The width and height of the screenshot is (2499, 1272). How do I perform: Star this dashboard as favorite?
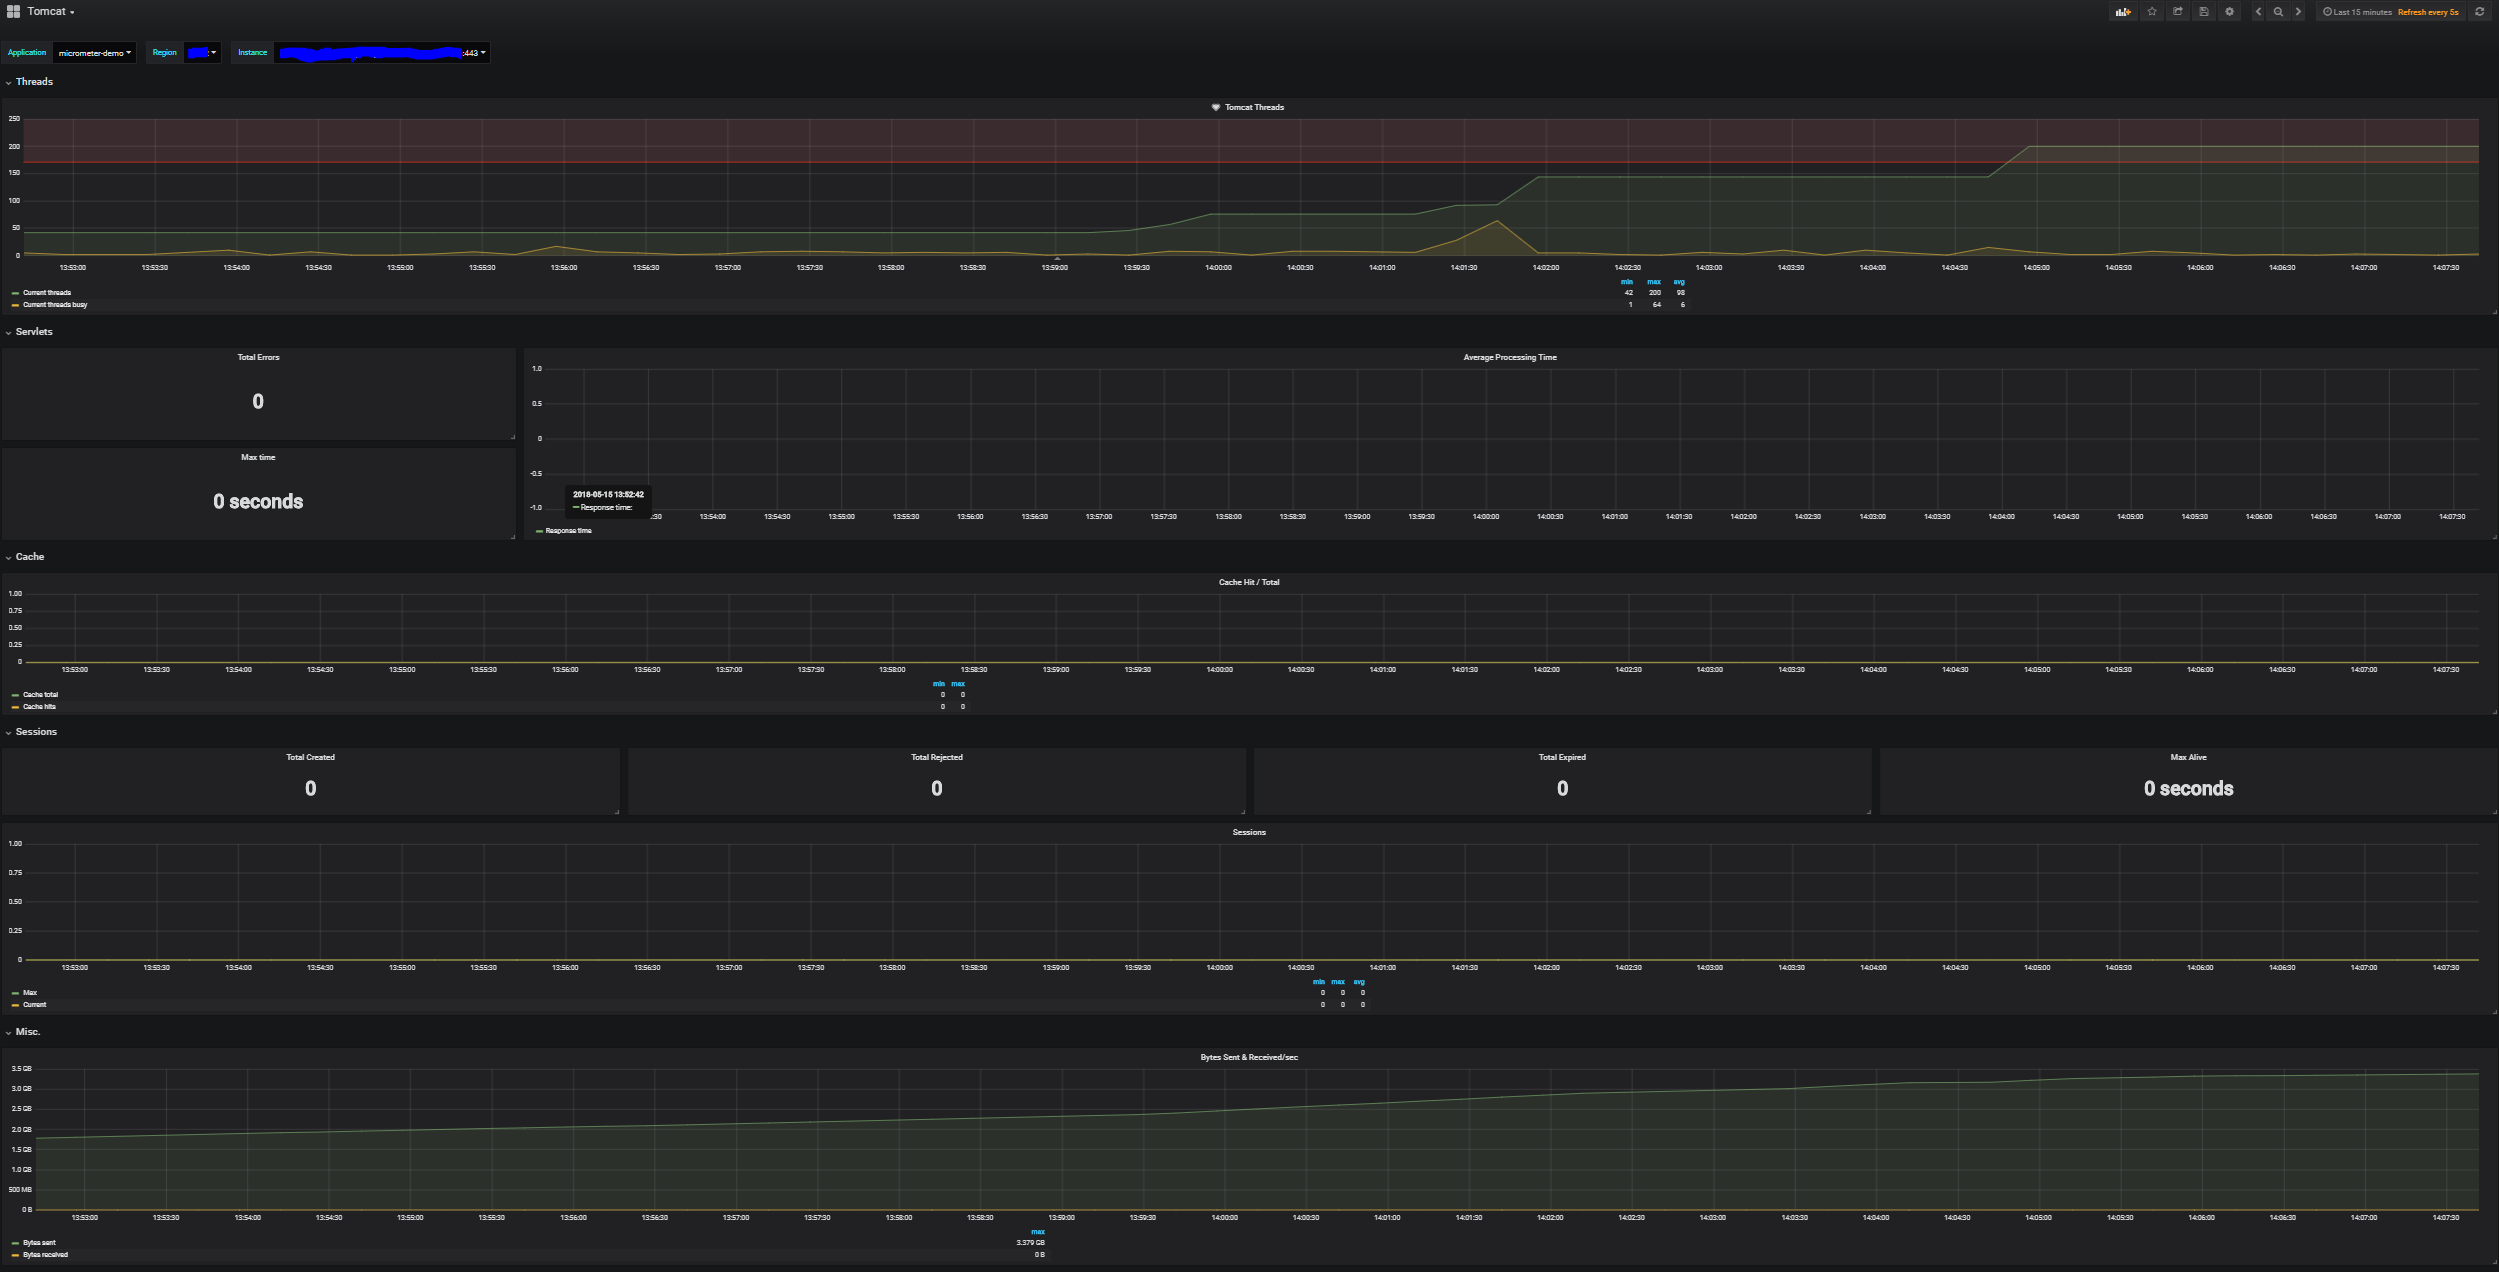coord(2152,12)
